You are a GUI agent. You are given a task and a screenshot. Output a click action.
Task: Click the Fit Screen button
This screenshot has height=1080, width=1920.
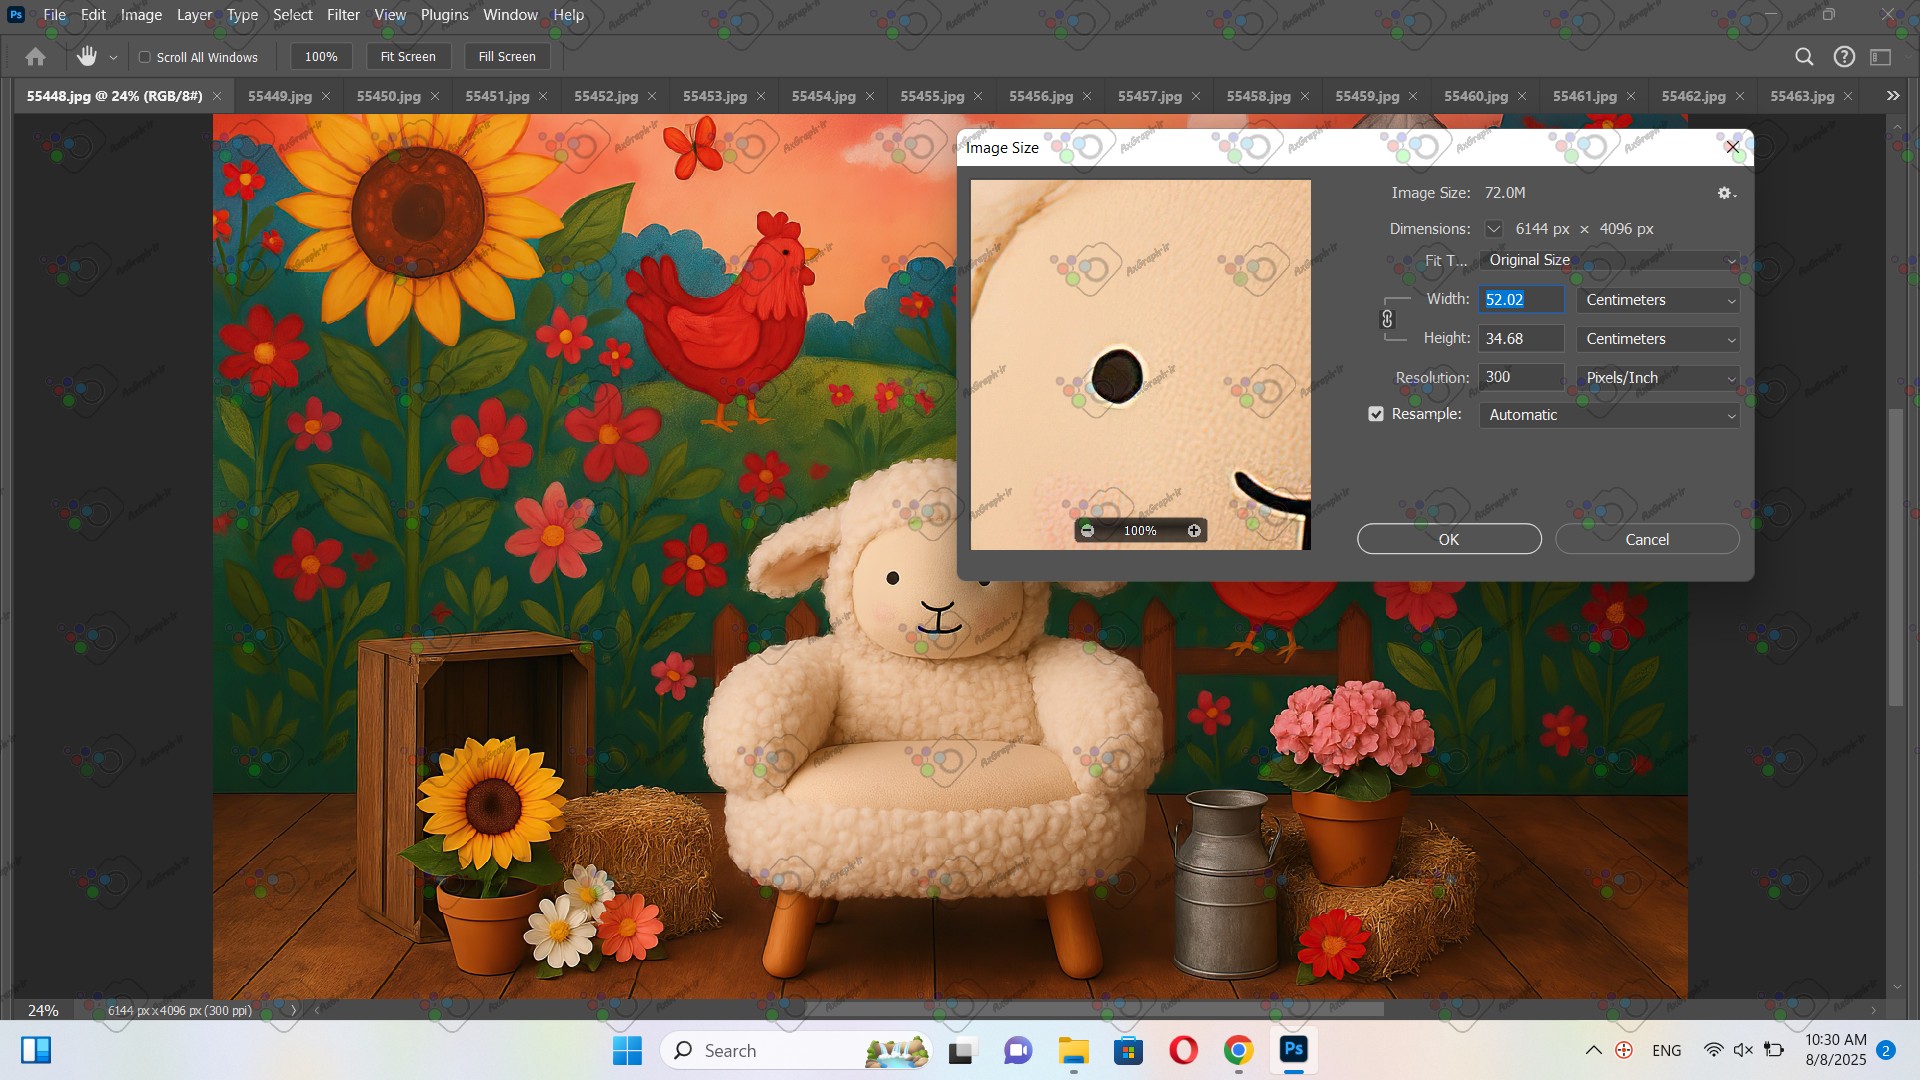pyautogui.click(x=408, y=57)
